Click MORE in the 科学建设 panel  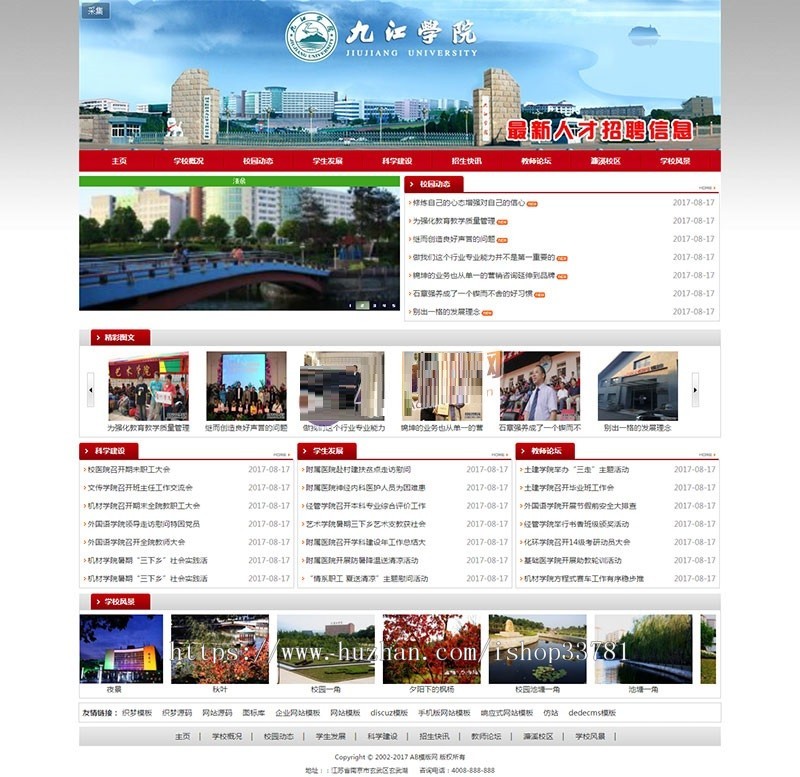[281, 455]
